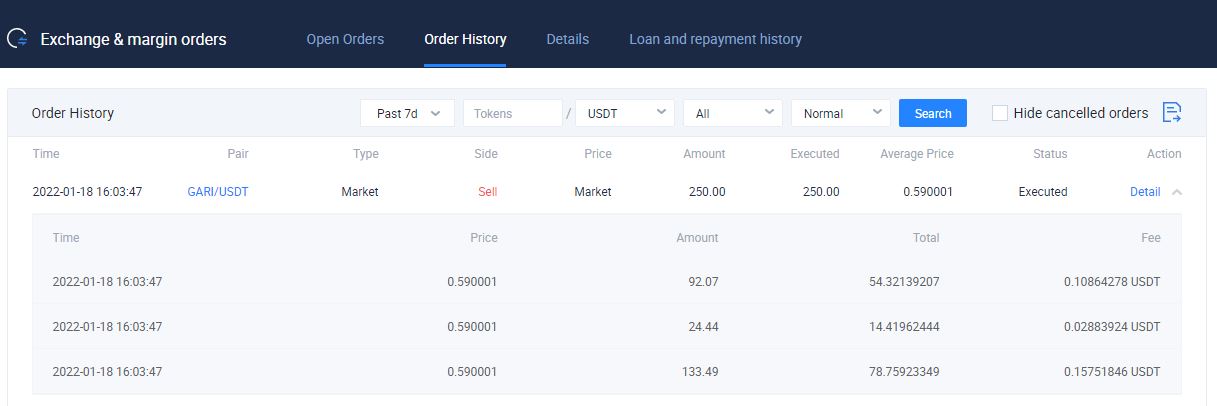1217x406 pixels.
Task: Click the Detail link for the order
Action: click(1144, 192)
